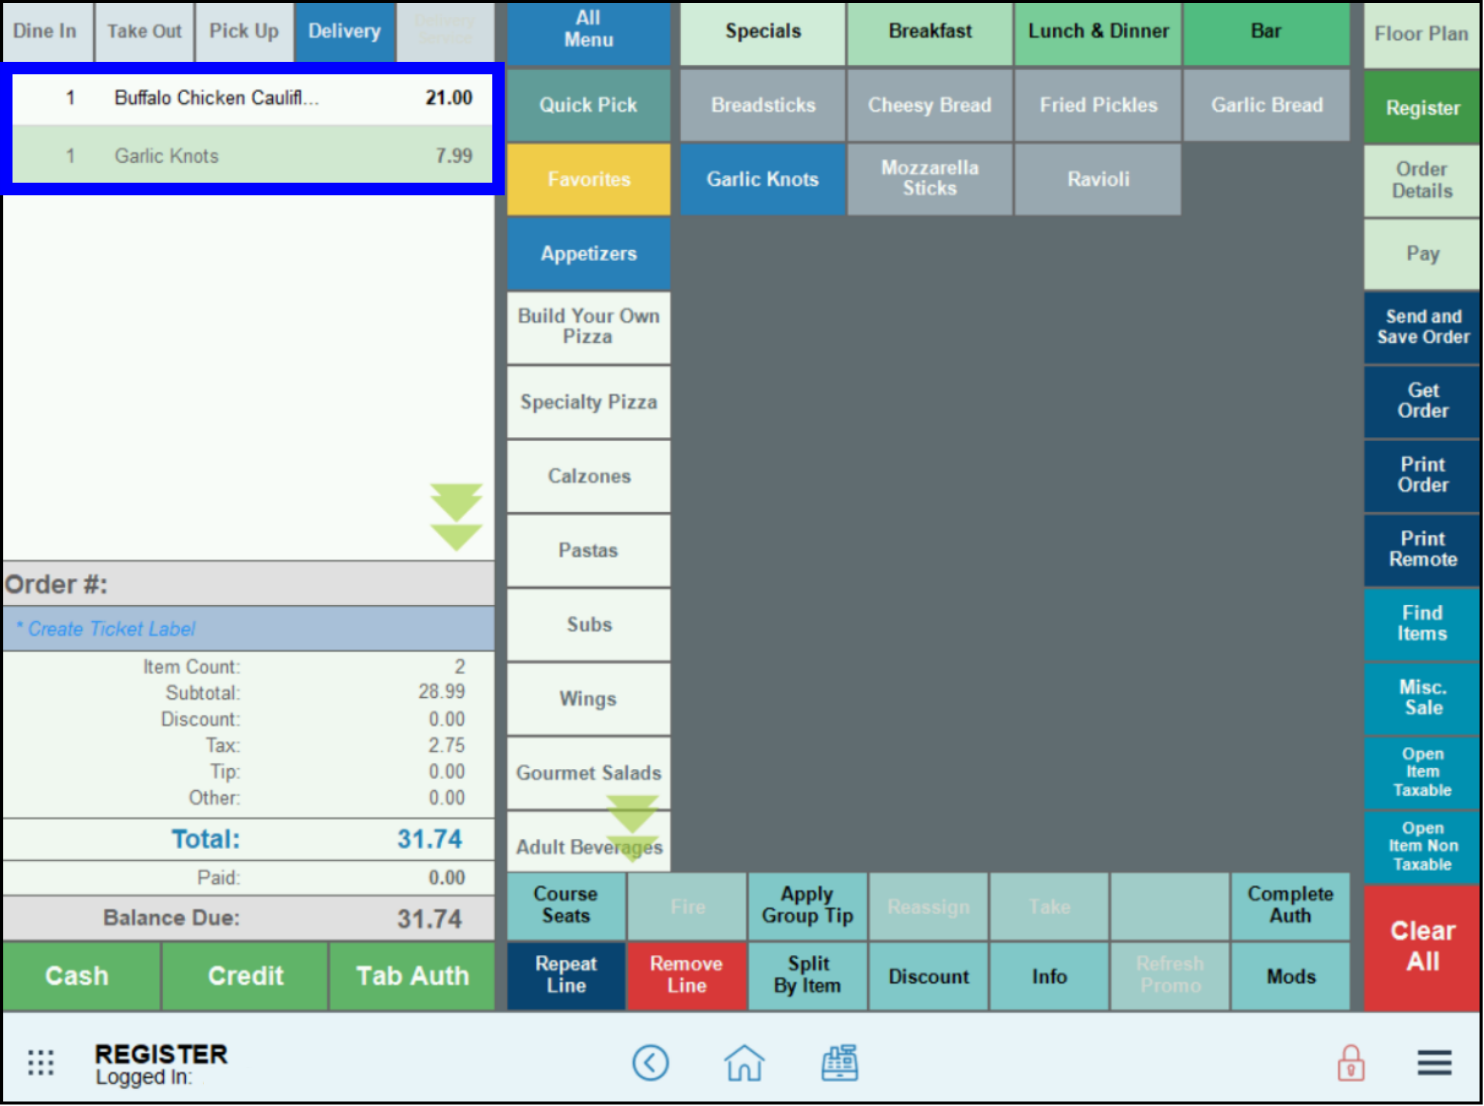
Task: Select Delivery order type
Action: [x=344, y=31]
